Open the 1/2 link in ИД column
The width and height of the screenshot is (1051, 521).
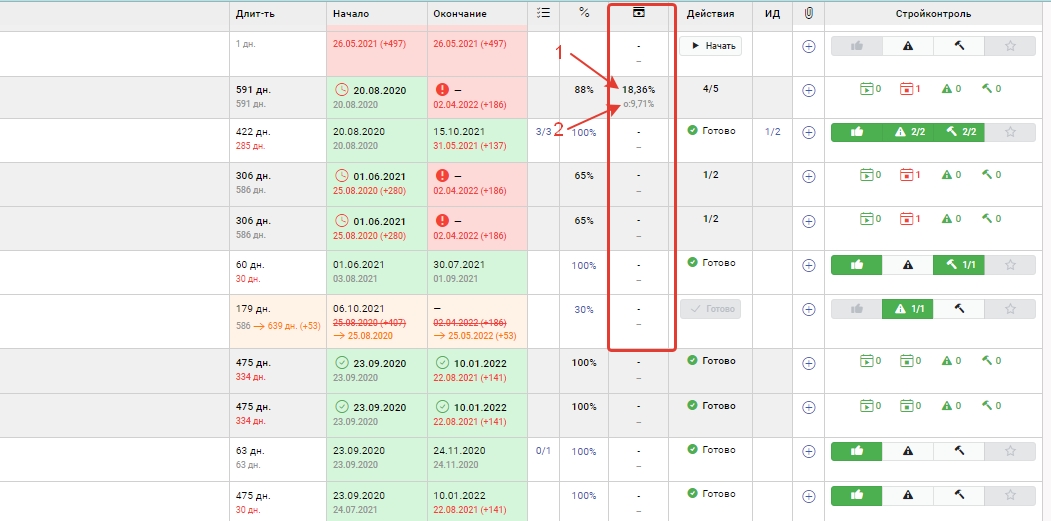tap(772, 131)
